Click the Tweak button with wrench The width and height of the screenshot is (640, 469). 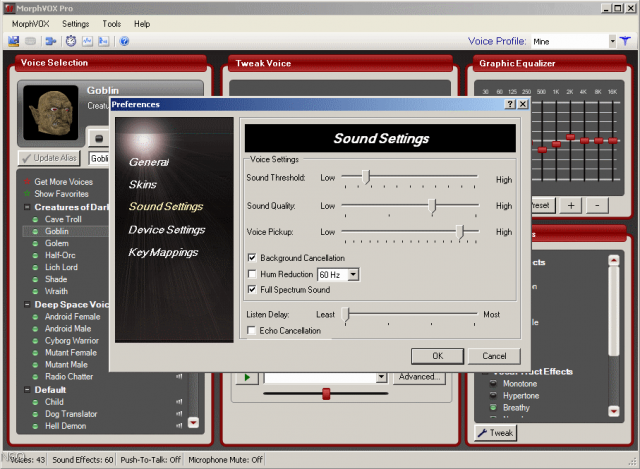click(x=496, y=433)
